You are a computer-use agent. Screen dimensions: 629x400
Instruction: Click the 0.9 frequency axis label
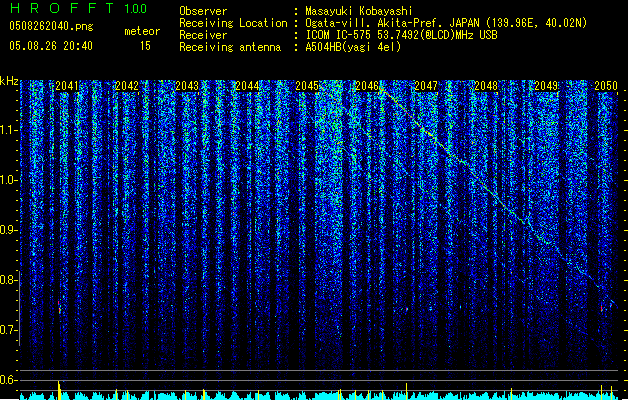pos(8,230)
